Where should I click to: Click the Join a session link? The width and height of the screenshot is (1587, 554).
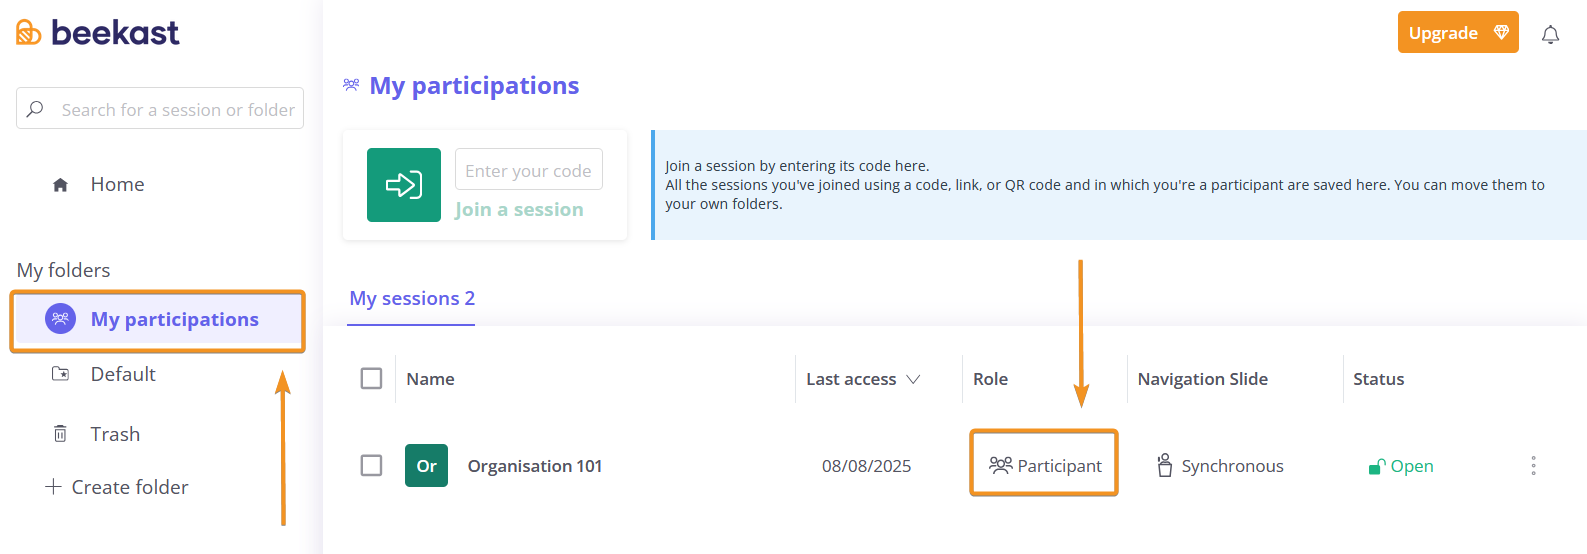pos(519,209)
